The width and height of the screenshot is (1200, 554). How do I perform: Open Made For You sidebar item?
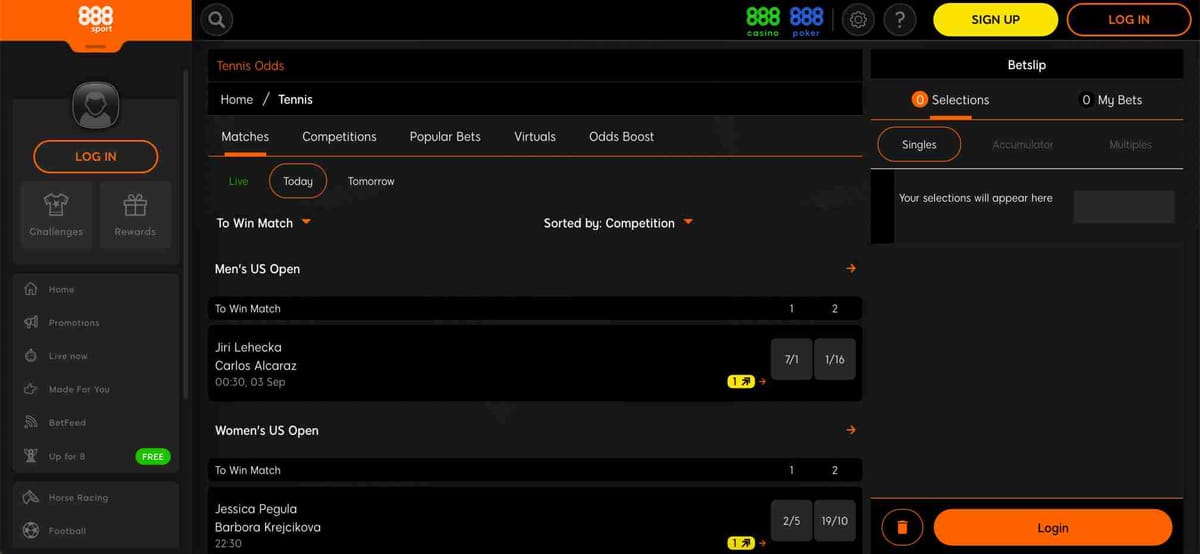click(x=96, y=389)
